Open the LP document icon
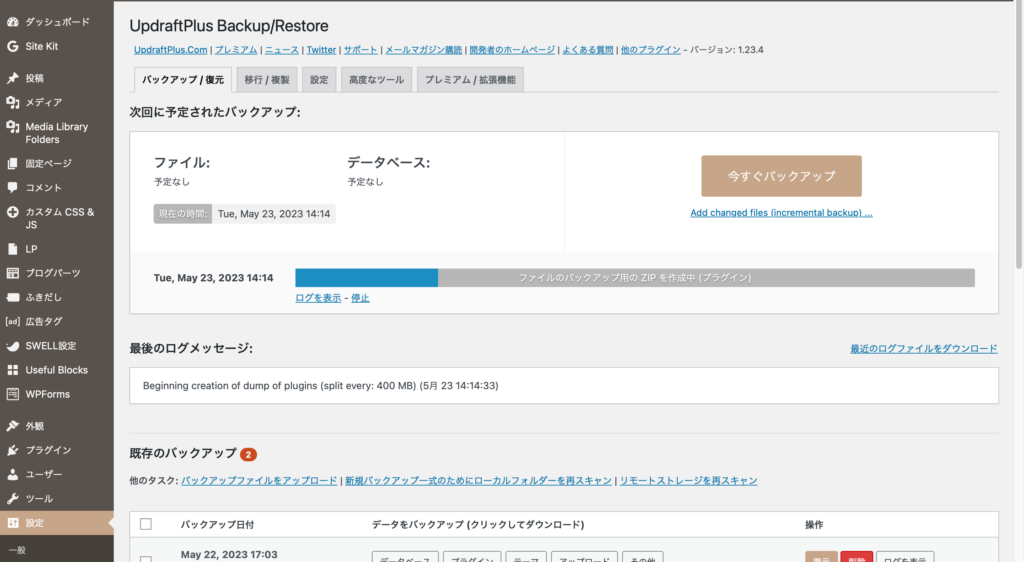 (12, 249)
